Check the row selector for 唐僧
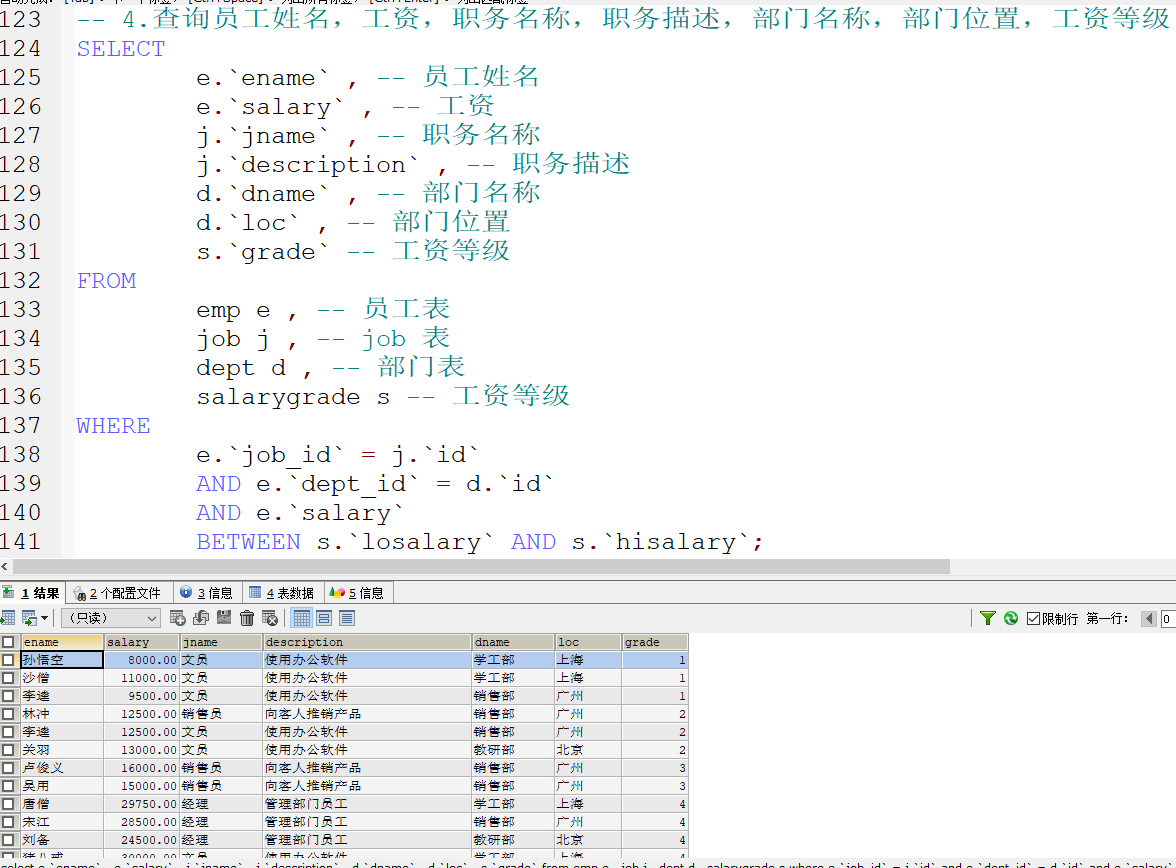 pos(7,803)
